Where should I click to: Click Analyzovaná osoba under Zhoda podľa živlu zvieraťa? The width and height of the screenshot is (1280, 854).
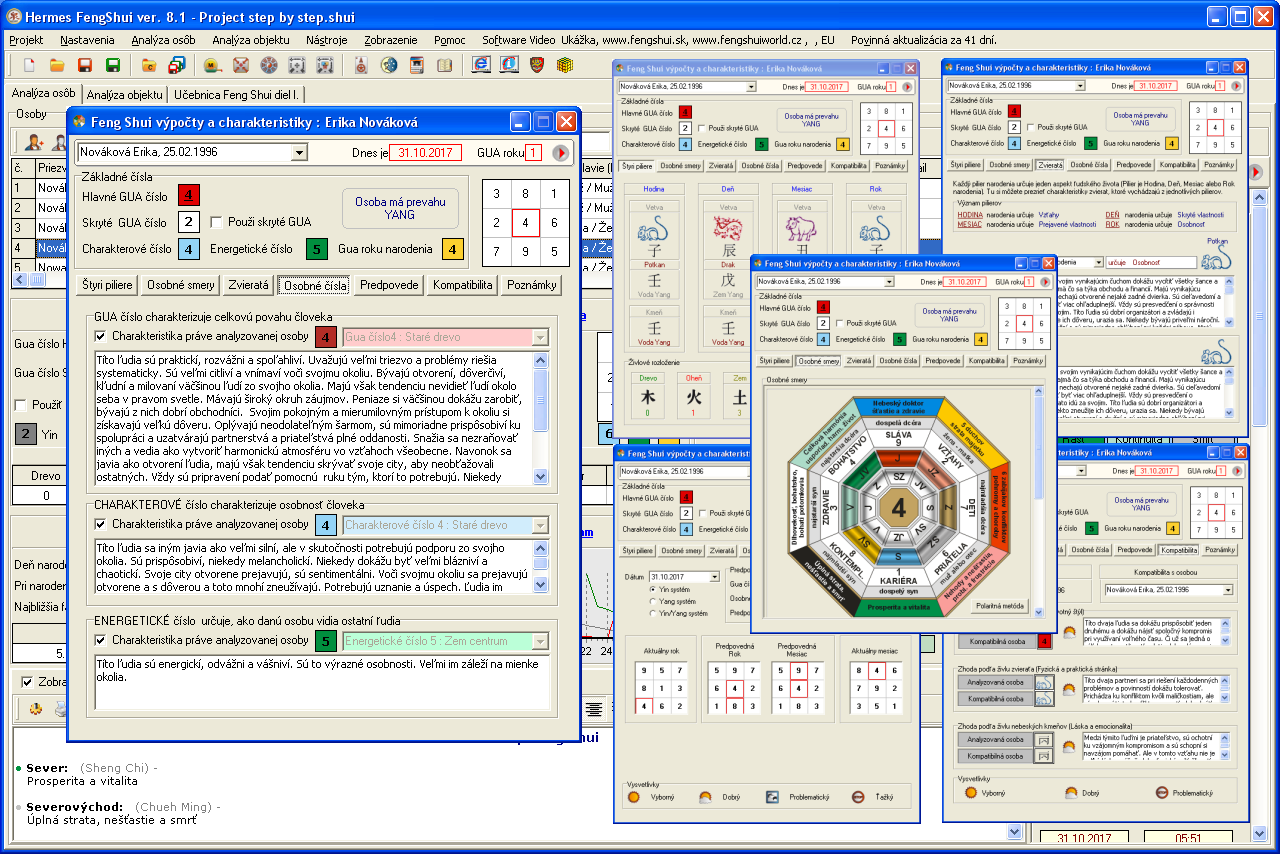[x=995, y=683]
